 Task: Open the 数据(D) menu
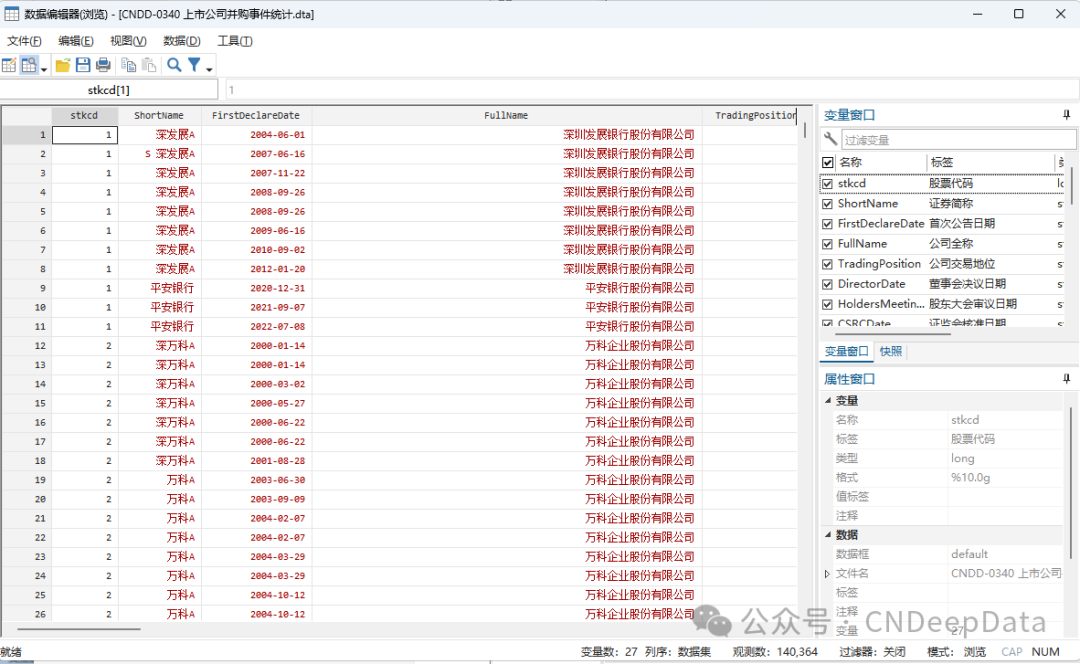click(182, 41)
